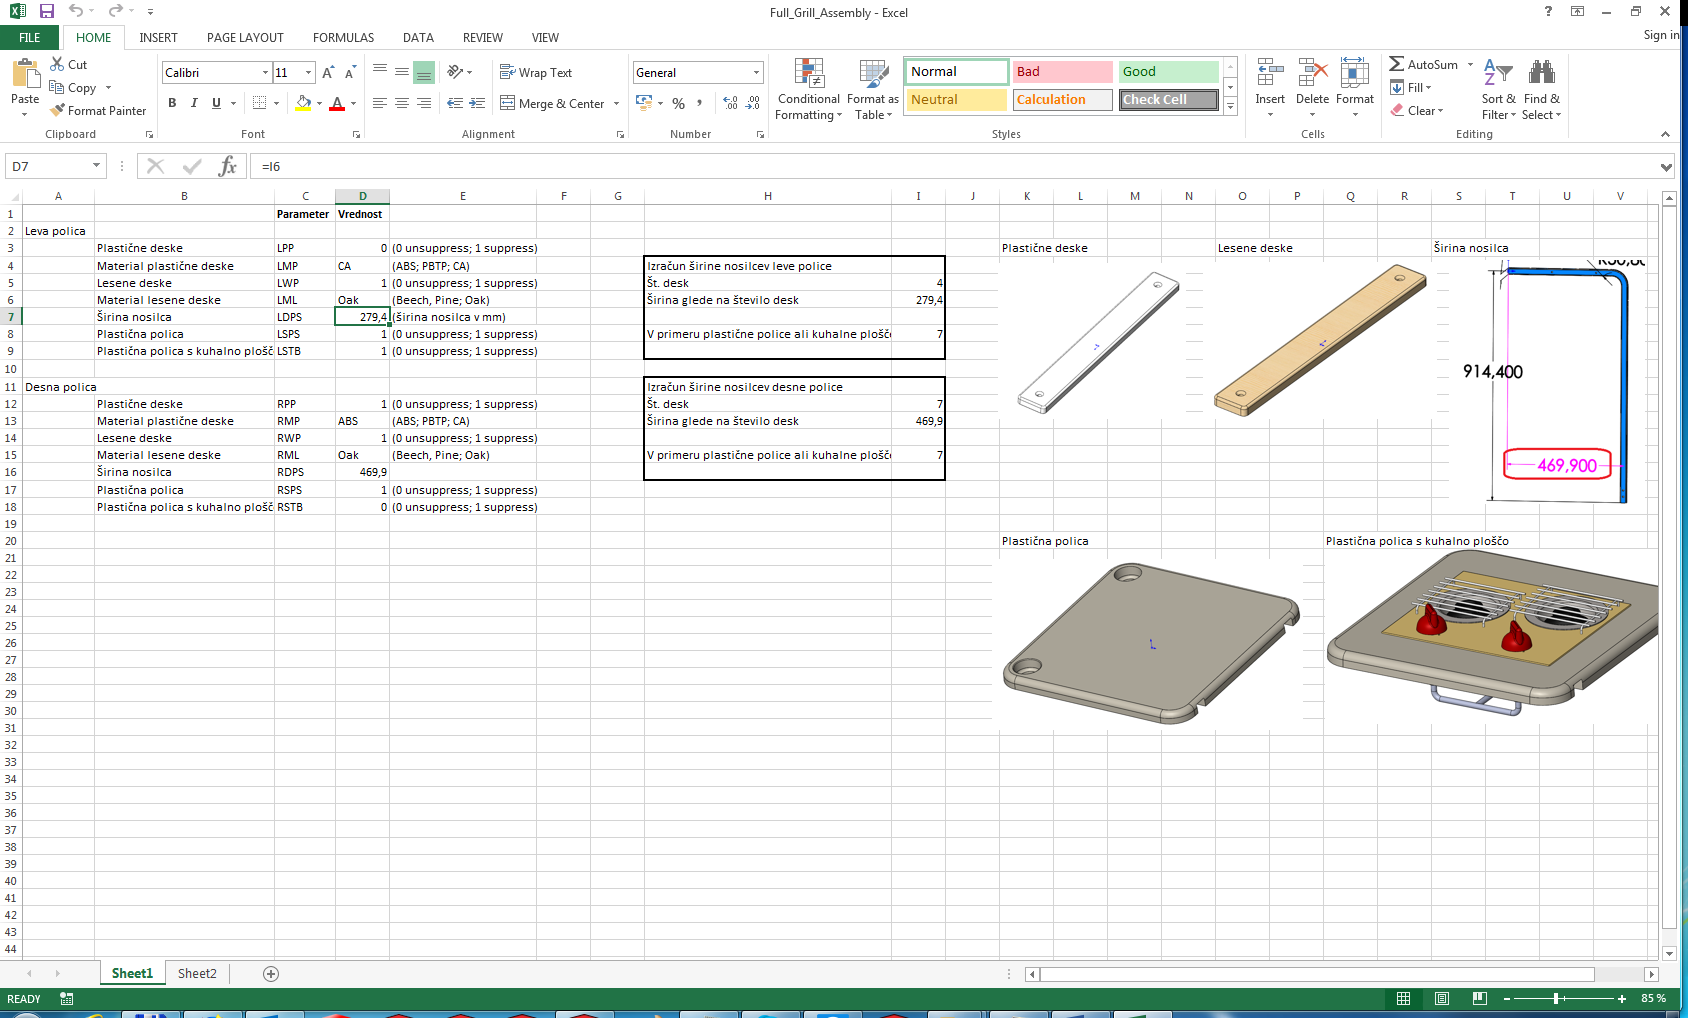1688x1018 pixels.
Task: Switch to the Sheet2 tab
Action: click(197, 974)
